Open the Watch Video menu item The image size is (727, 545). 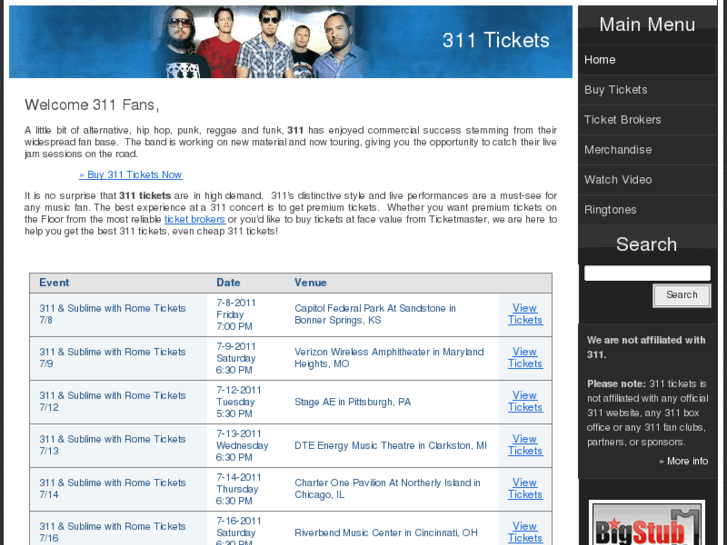(x=647, y=180)
